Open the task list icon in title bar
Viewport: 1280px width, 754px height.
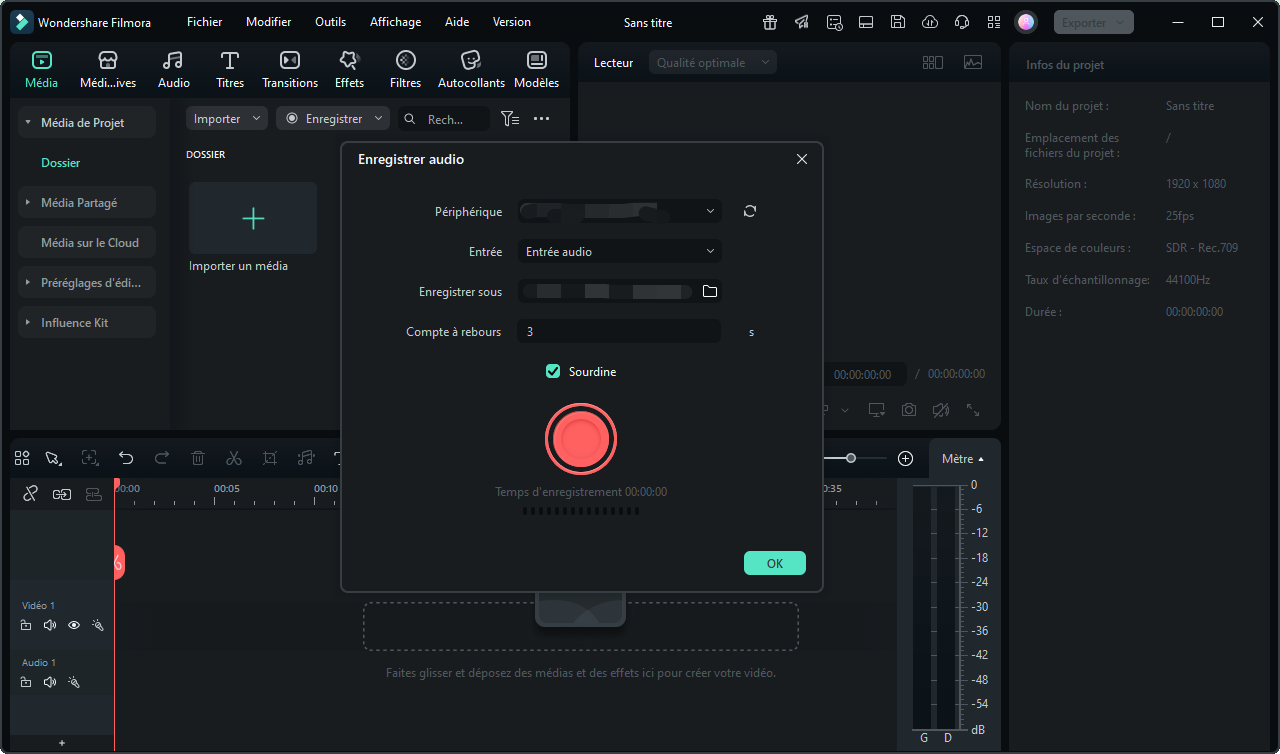[x=834, y=22]
